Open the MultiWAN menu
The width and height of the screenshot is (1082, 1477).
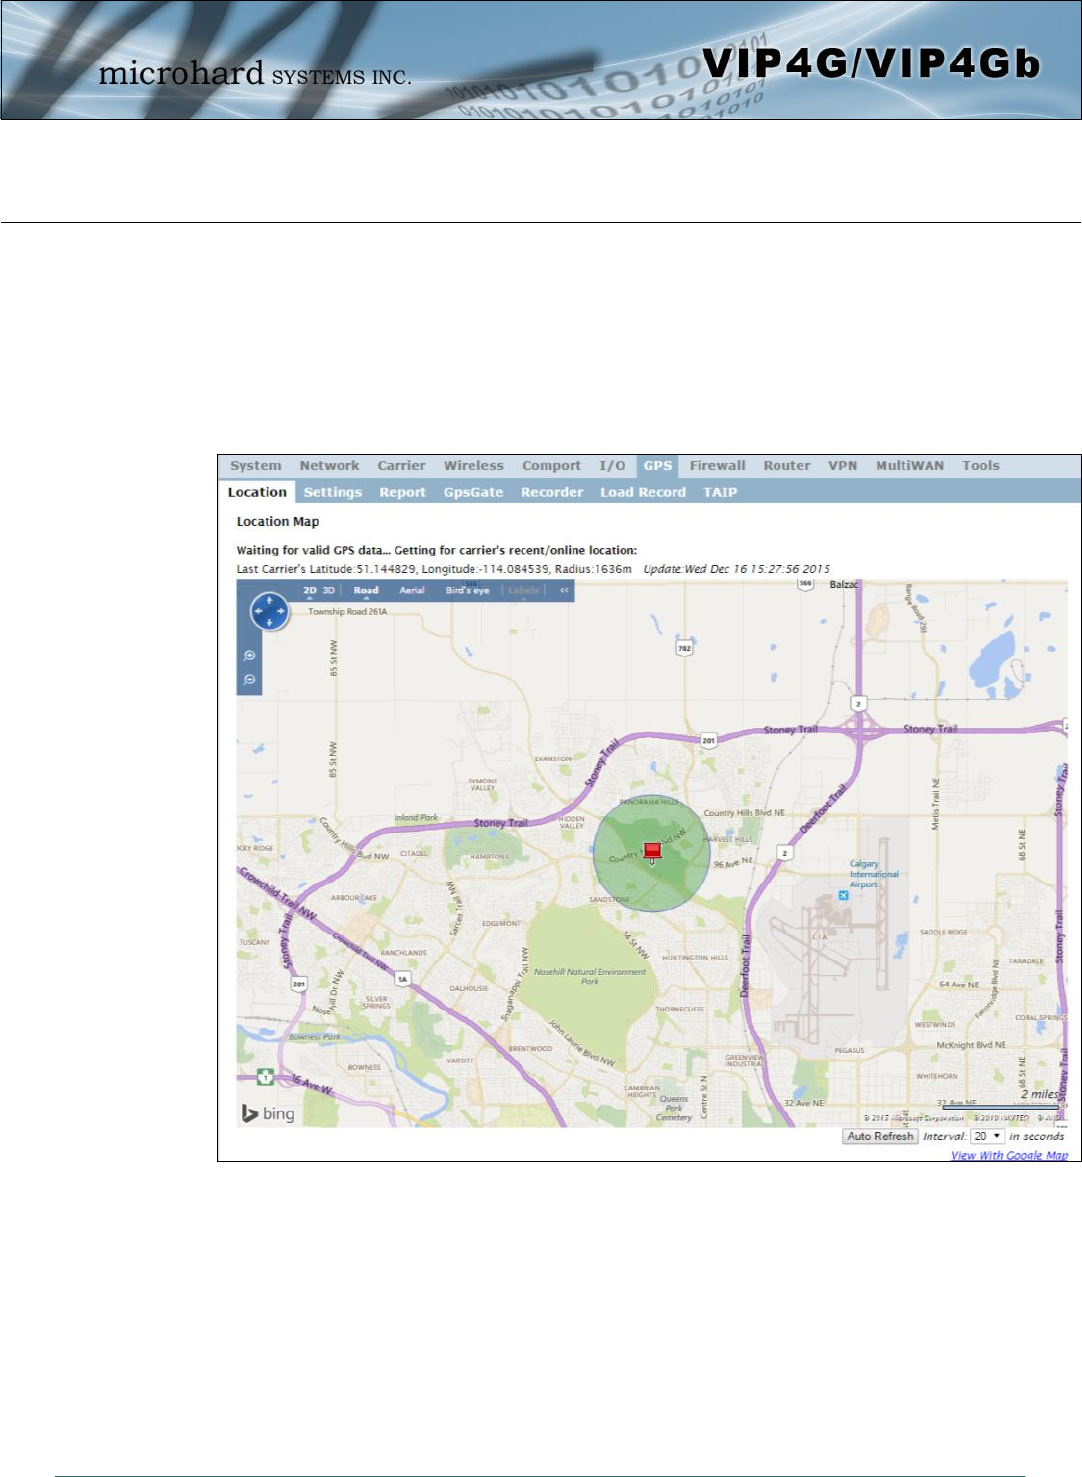coord(910,466)
